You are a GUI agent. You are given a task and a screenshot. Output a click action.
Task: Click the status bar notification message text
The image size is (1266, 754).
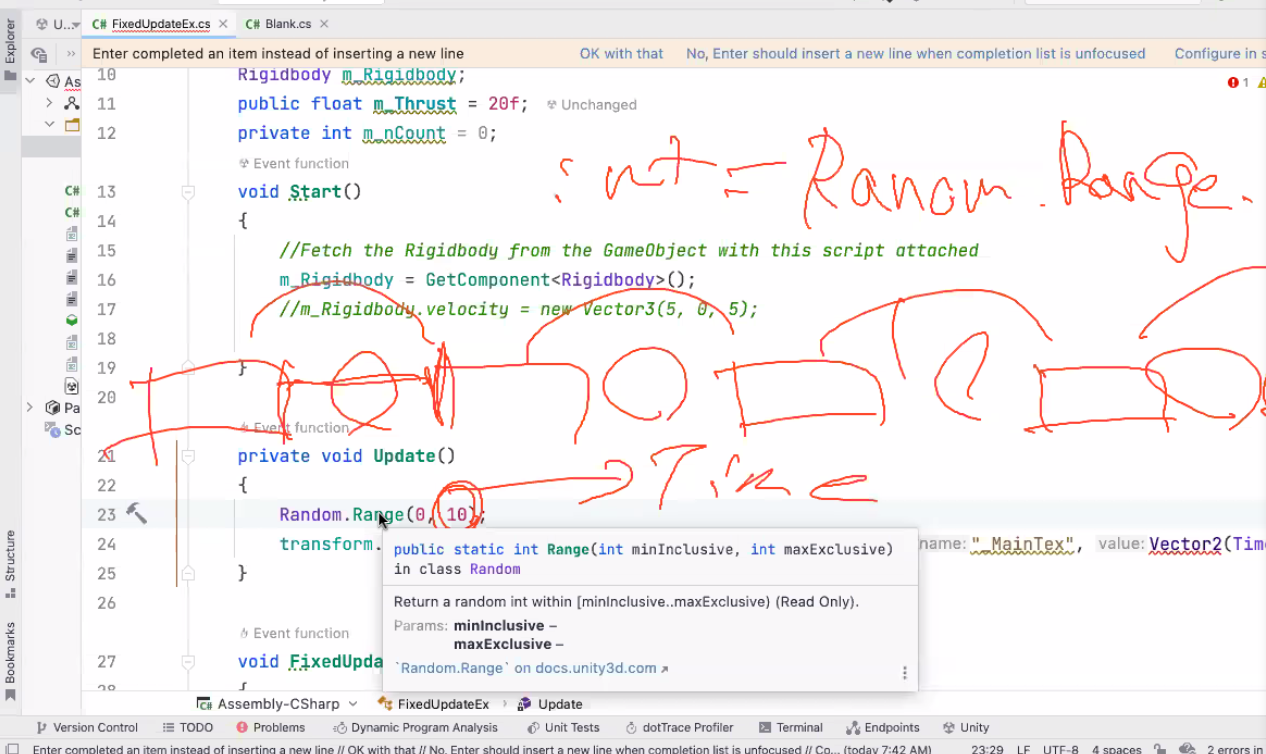[x=482, y=748]
